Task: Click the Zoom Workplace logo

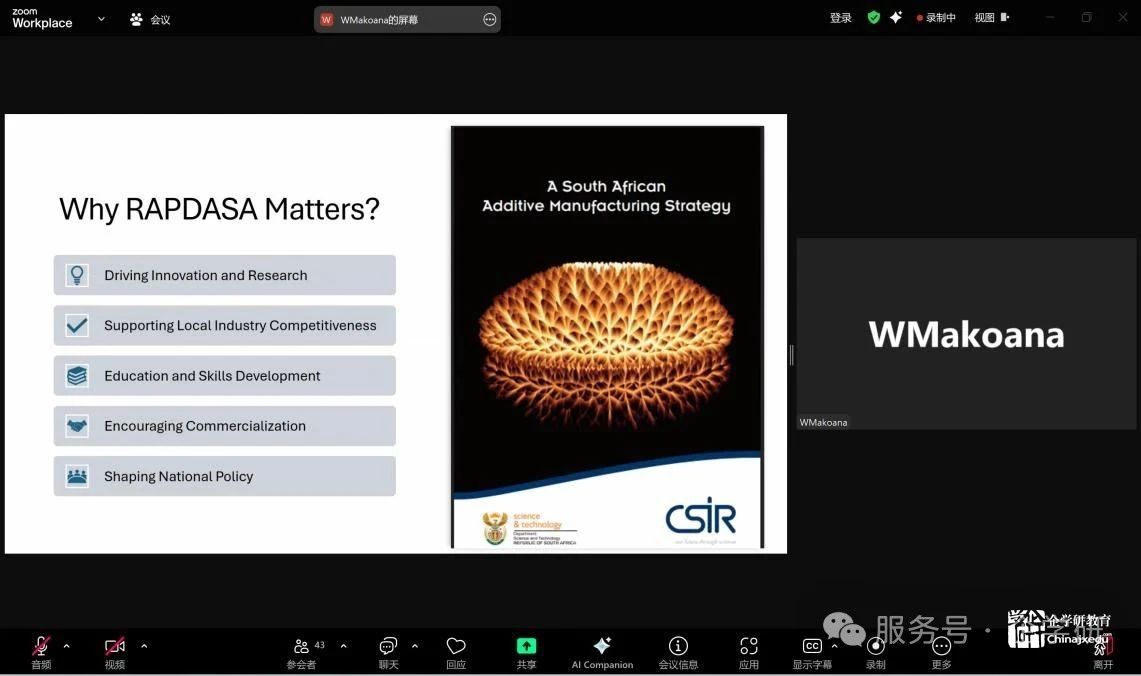Action: click(x=42, y=18)
